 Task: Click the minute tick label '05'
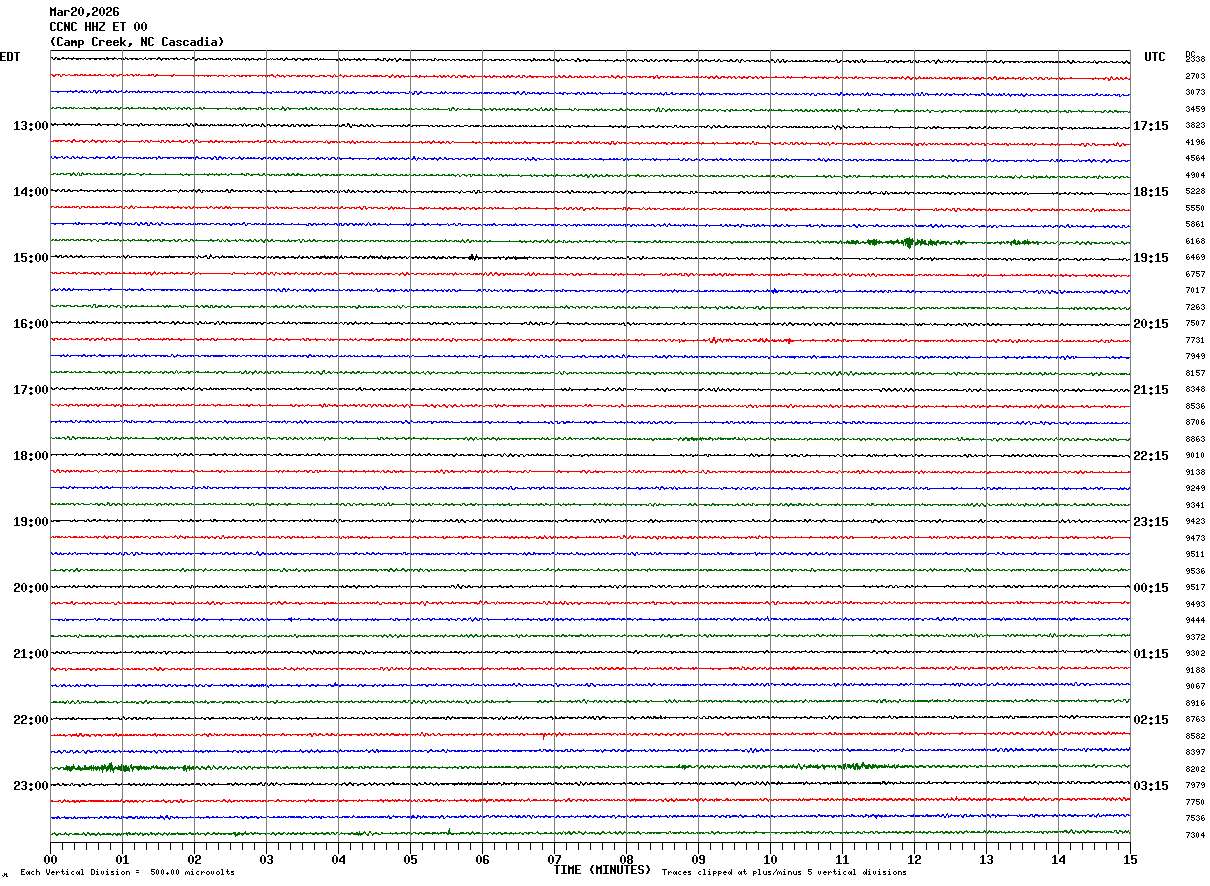pyautogui.click(x=411, y=859)
